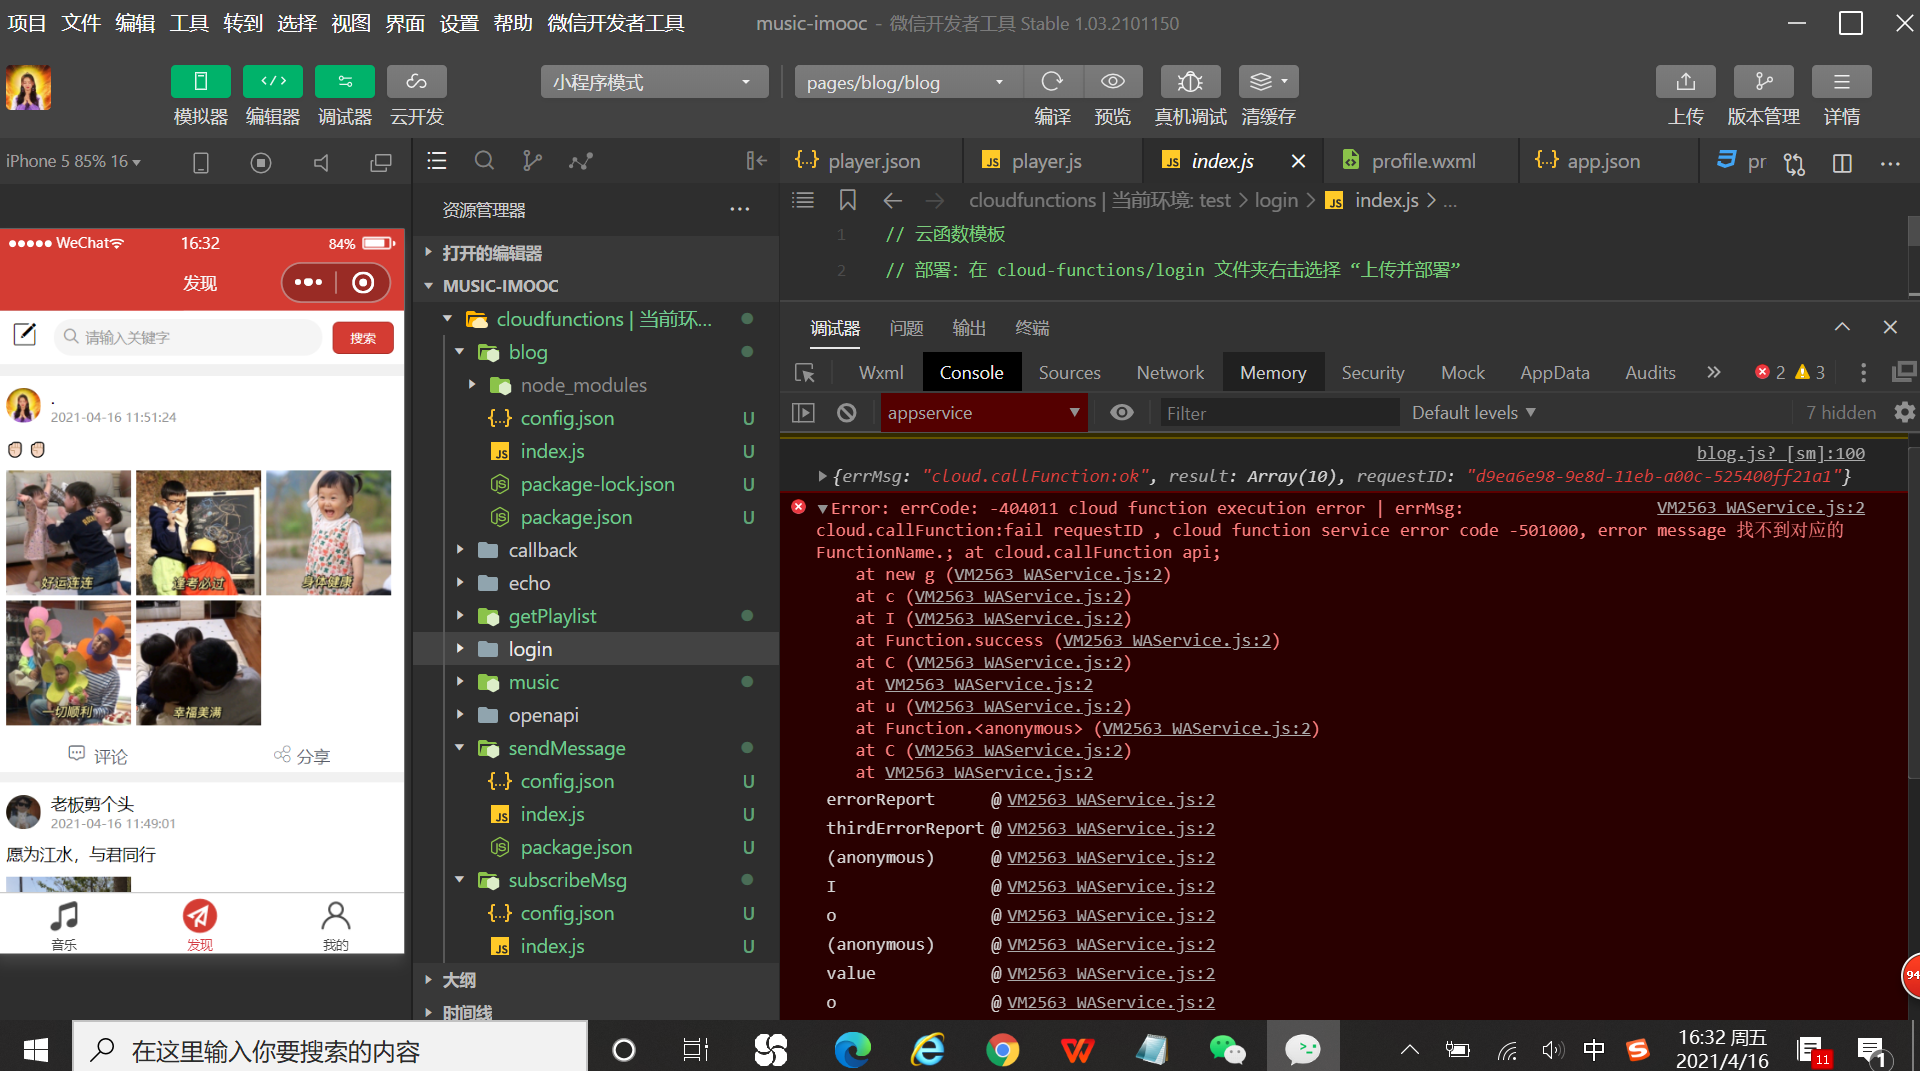
Task: Open the appservice context dropdown
Action: pyautogui.click(x=983, y=413)
